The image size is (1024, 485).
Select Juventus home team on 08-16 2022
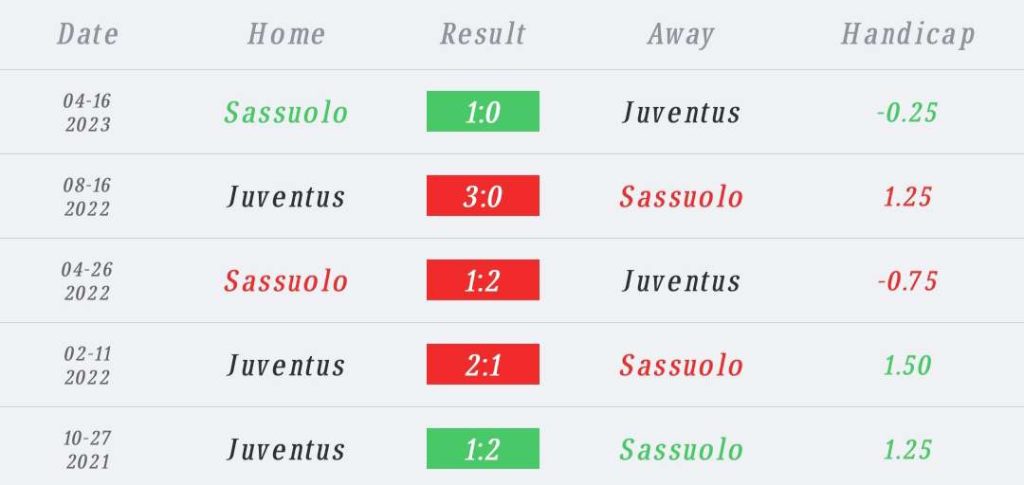[286, 196]
